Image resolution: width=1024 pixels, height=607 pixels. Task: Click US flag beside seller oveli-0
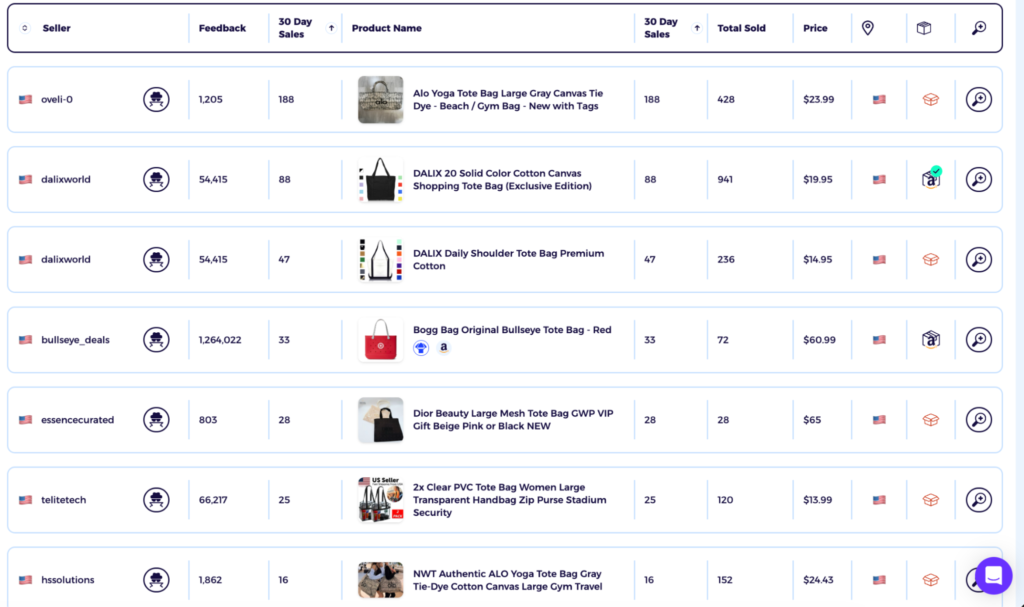[25, 99]
